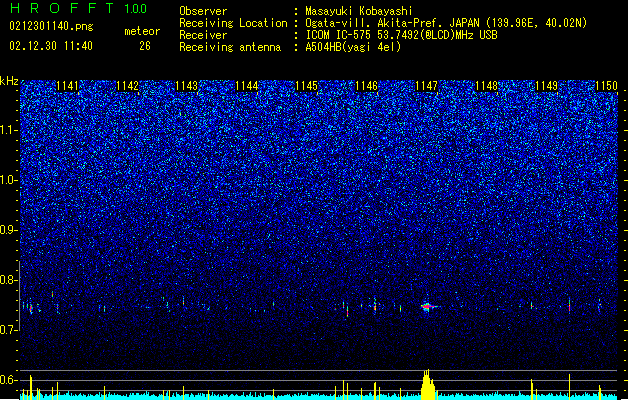
Task: Click the 1150 time marker
Action: 606,86
